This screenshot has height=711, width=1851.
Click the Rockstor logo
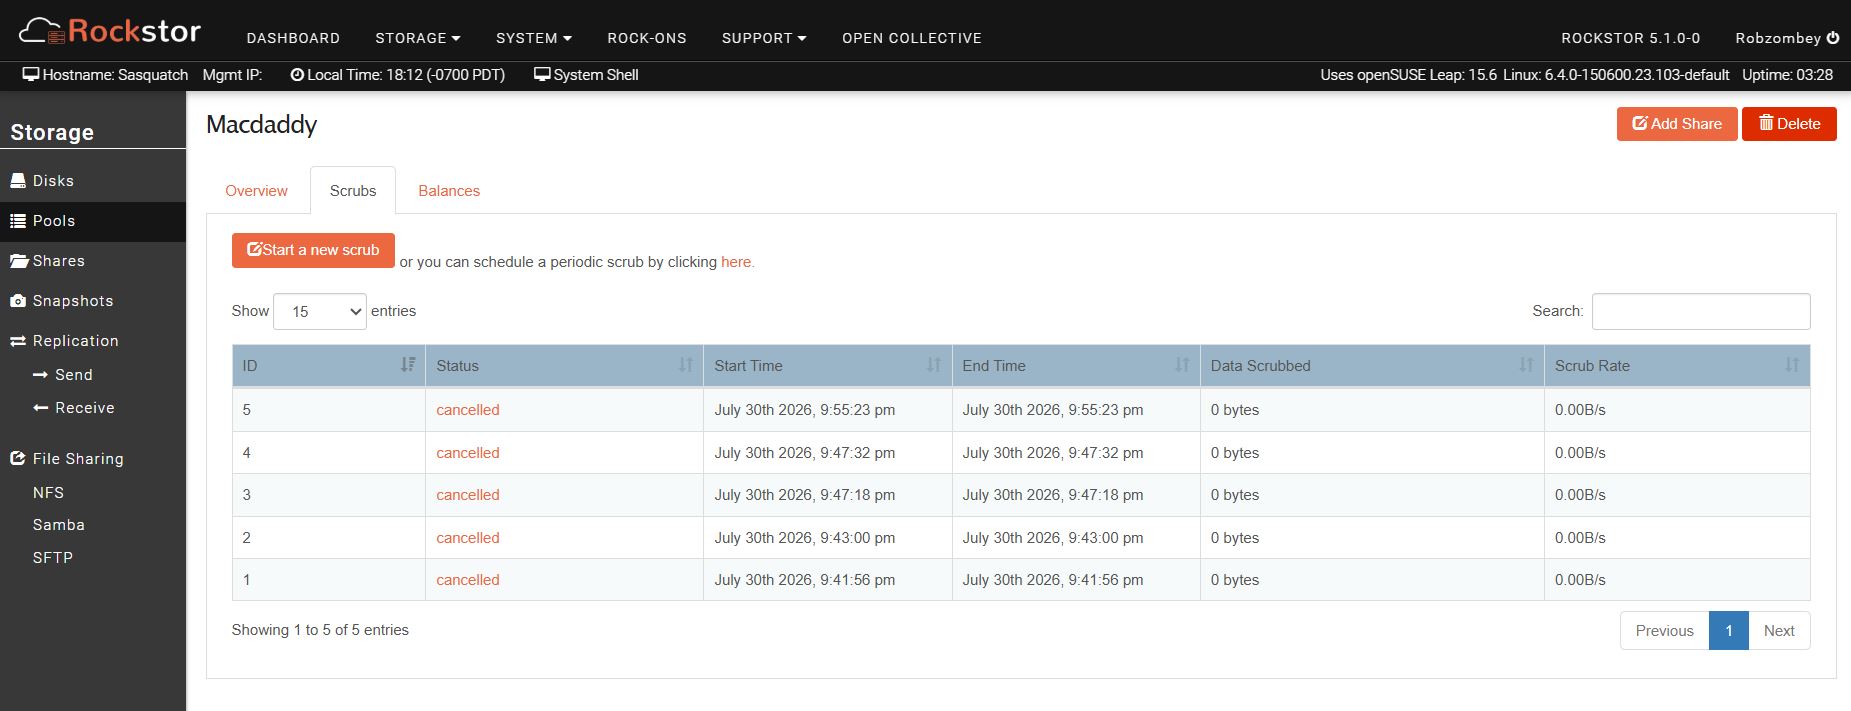click(110, 31)
